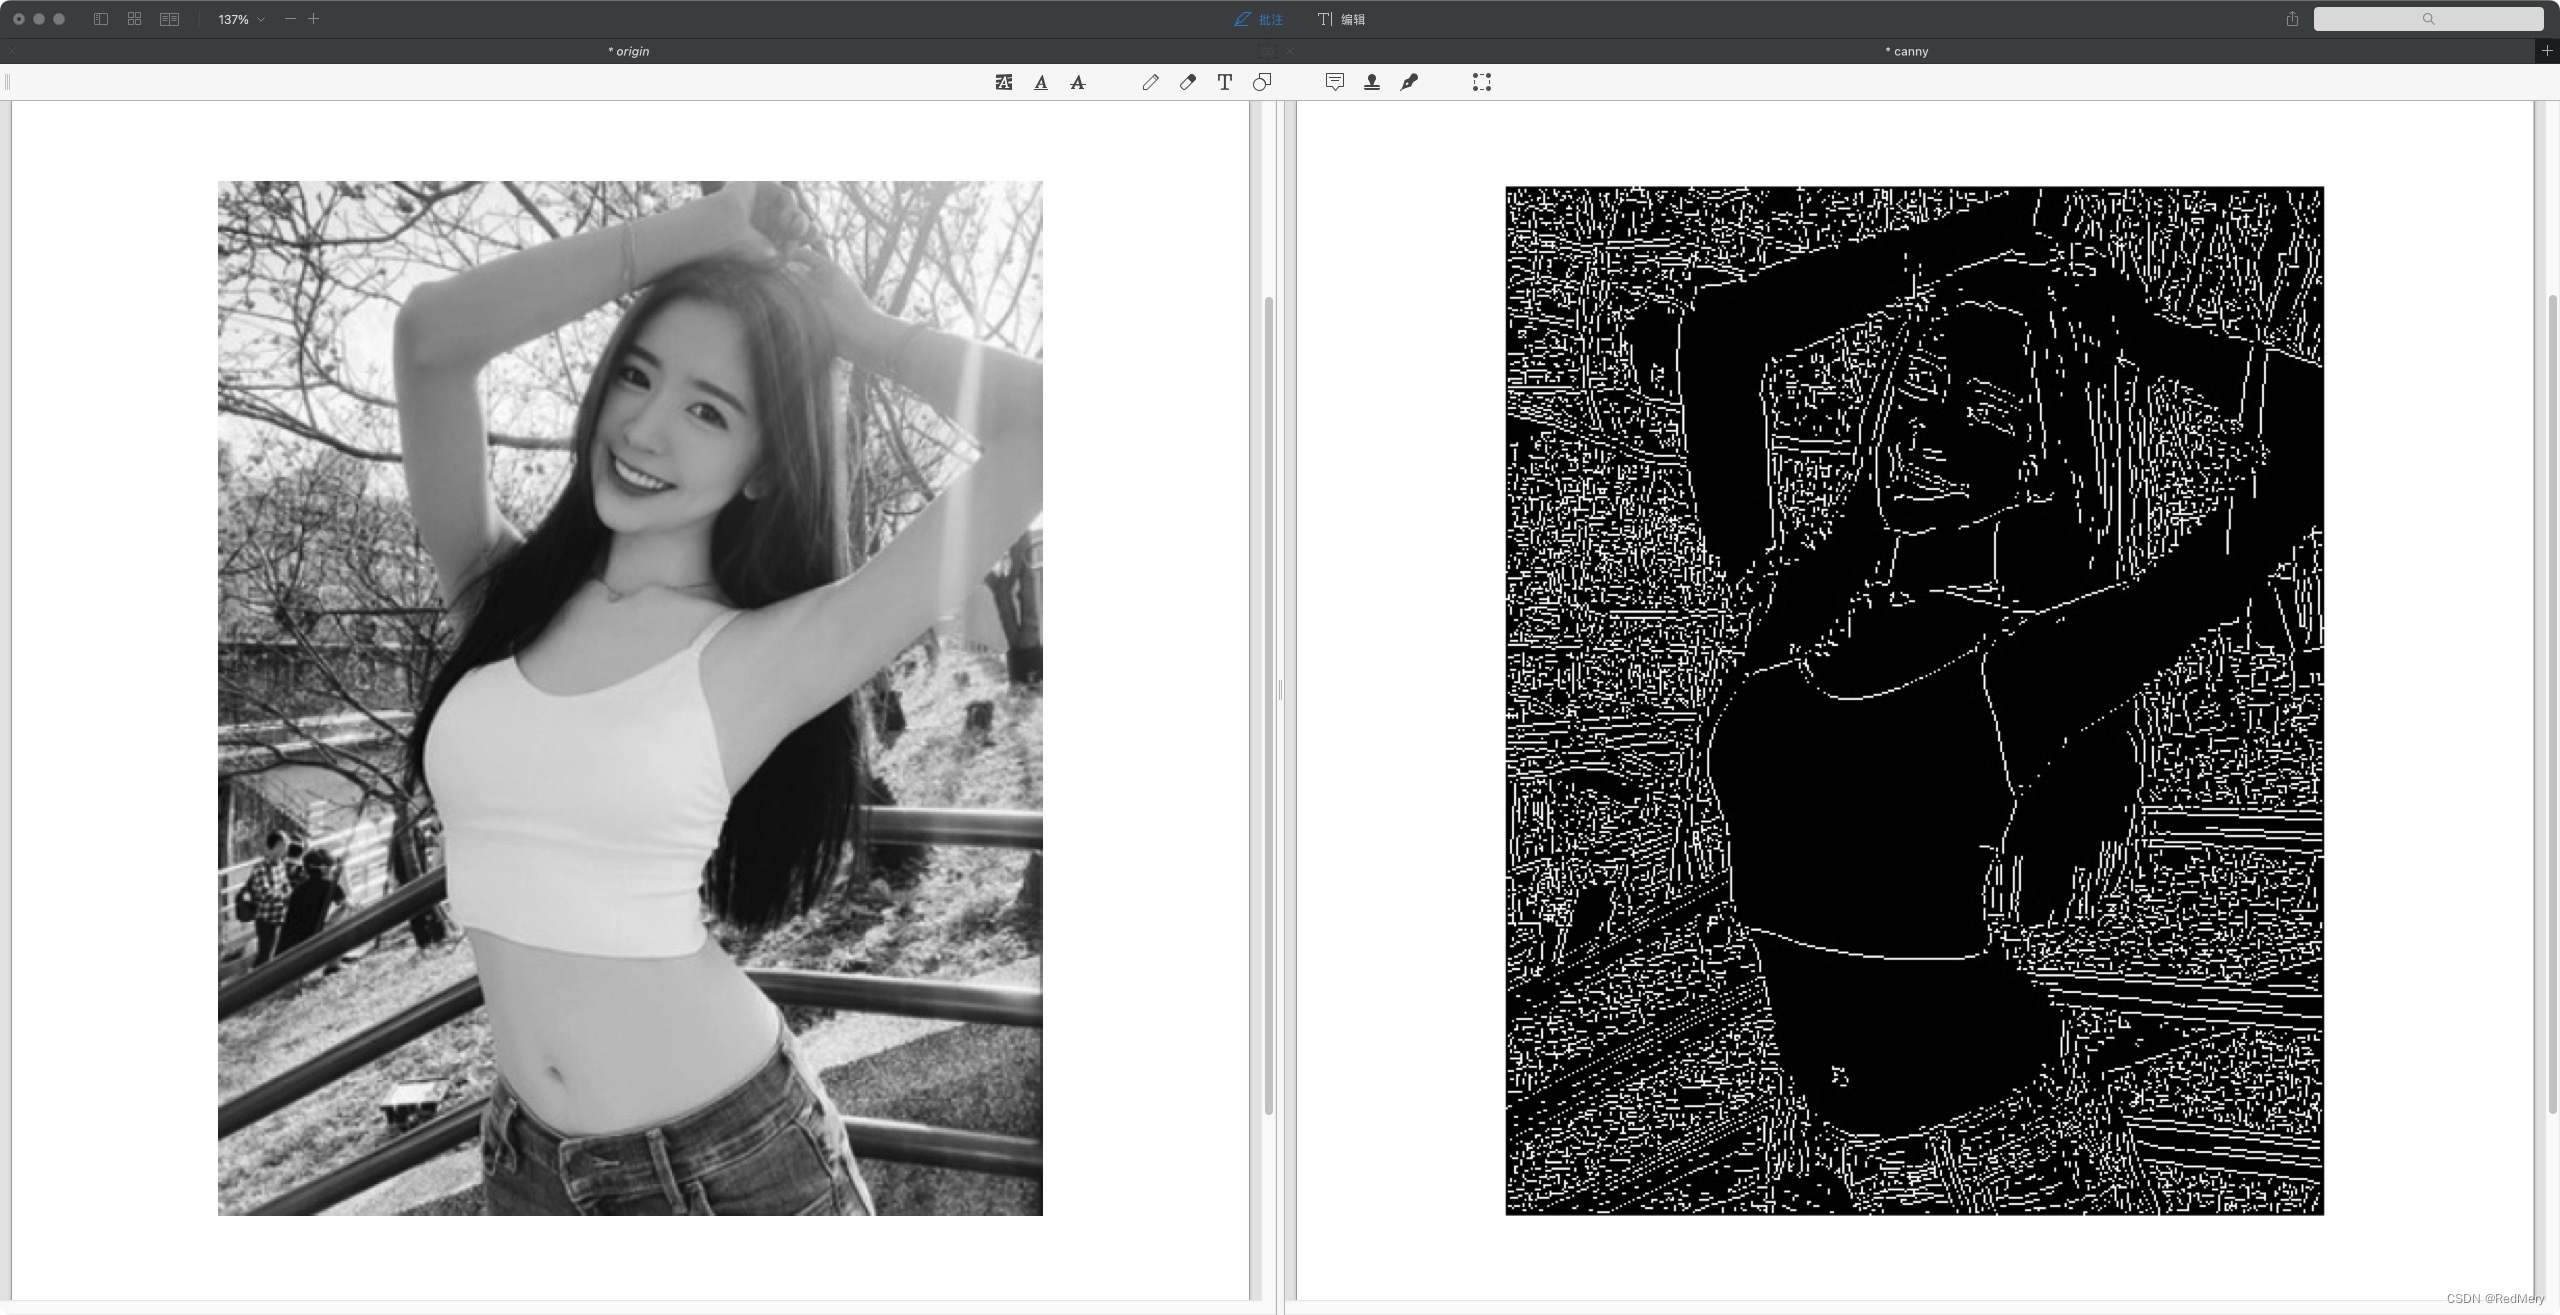The height and width of the screenshot is (1315, 2560).
Task: Select the underline text tool
Action: point(1041,82)
